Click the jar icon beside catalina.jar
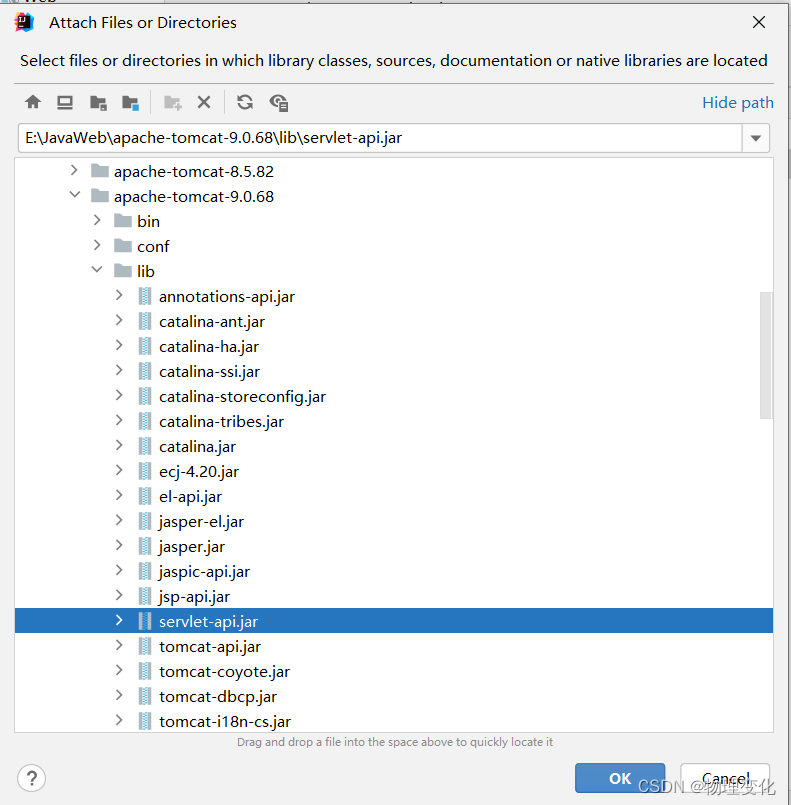 pyautogui.click(x=145, y=446)
